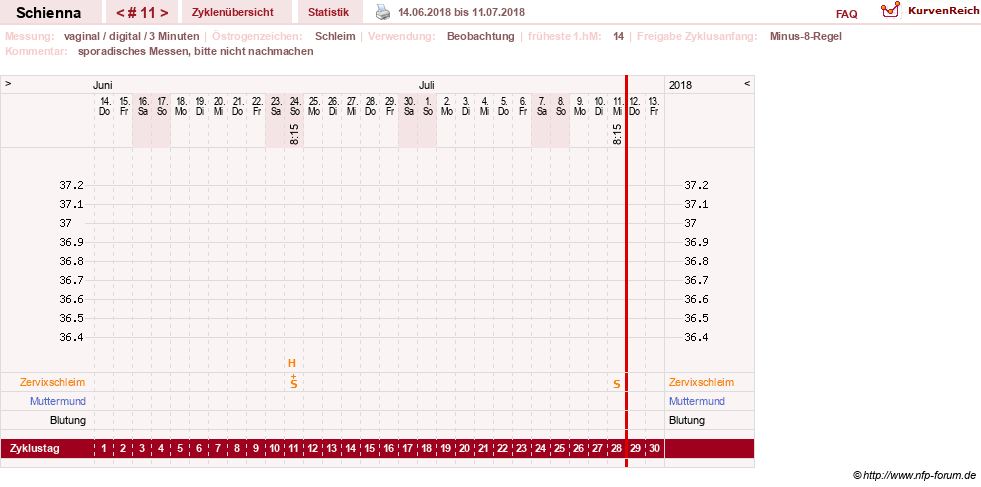The width and height of the screenshot is (981, 487).
Task: Select Zyklustag 11 cell
Action: point(293,448)
